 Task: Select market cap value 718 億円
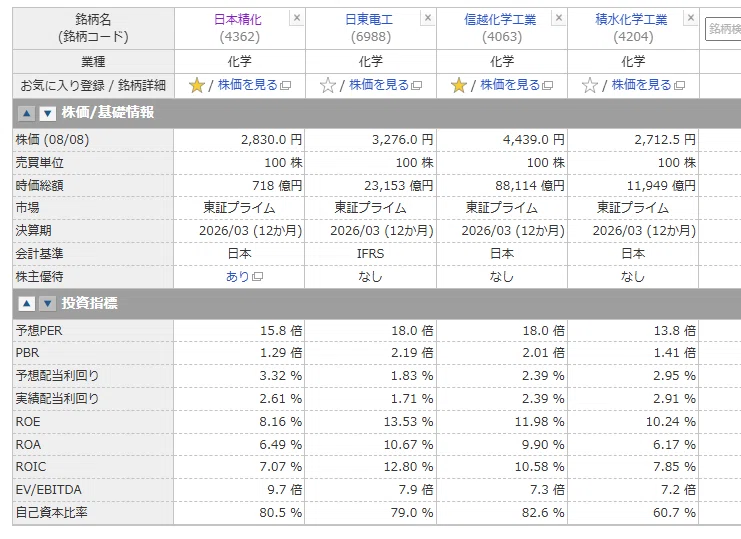[277, 186]
